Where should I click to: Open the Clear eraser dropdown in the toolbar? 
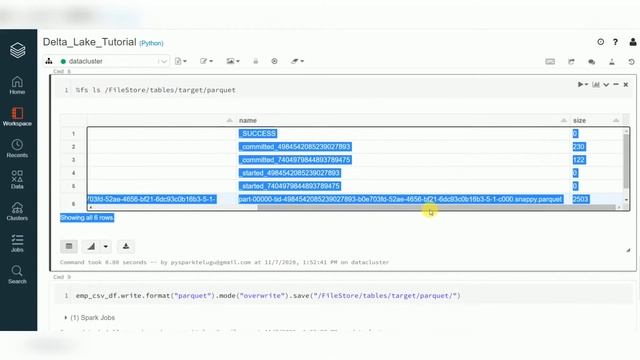point(297,61)
